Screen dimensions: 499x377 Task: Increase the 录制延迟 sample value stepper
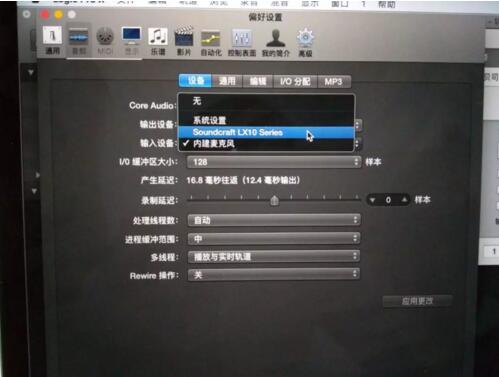(x=404, y=200)
